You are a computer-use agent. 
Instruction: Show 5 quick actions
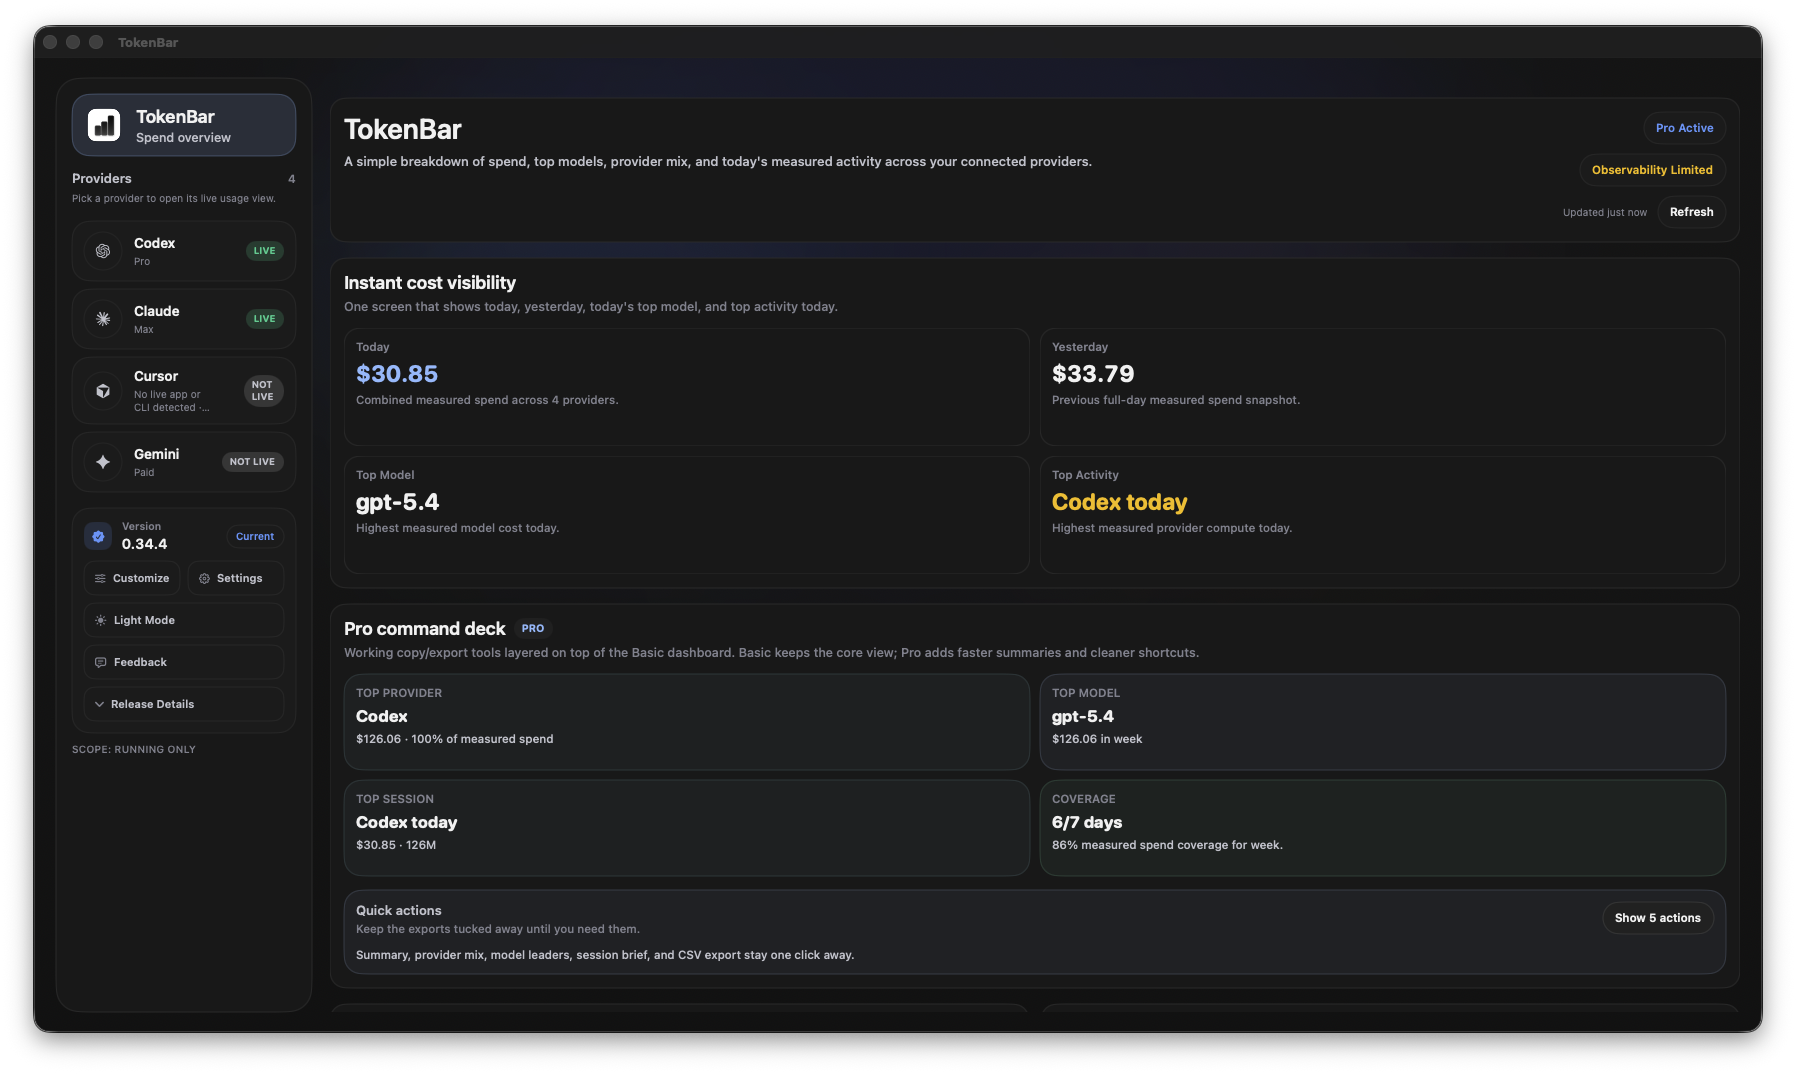coord(1658,917)
